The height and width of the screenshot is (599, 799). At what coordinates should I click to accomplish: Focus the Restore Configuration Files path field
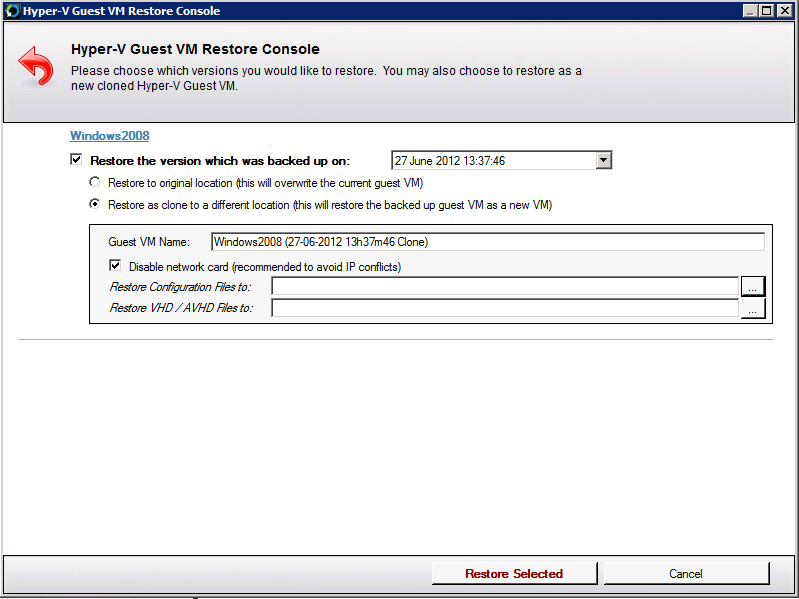[x=504, y=286]
